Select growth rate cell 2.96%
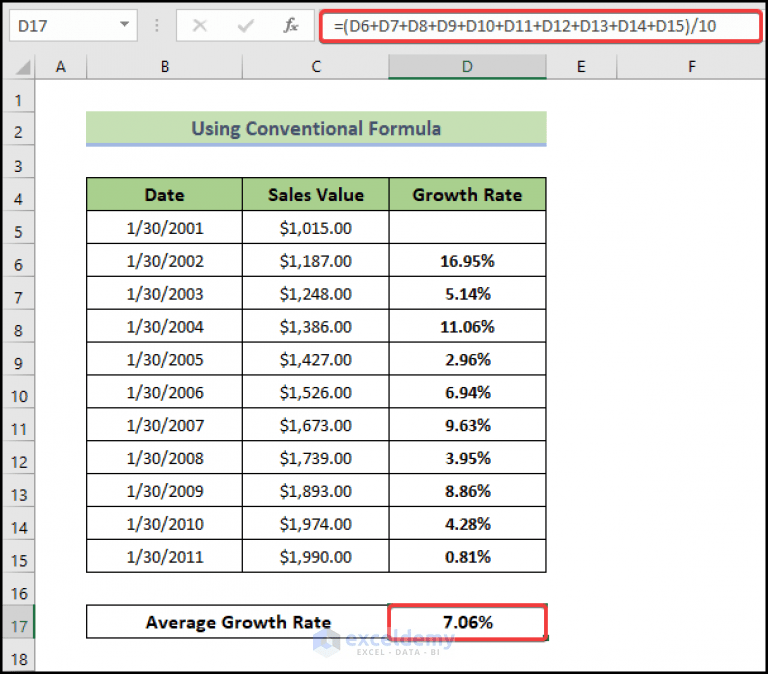 coord(467,359)
